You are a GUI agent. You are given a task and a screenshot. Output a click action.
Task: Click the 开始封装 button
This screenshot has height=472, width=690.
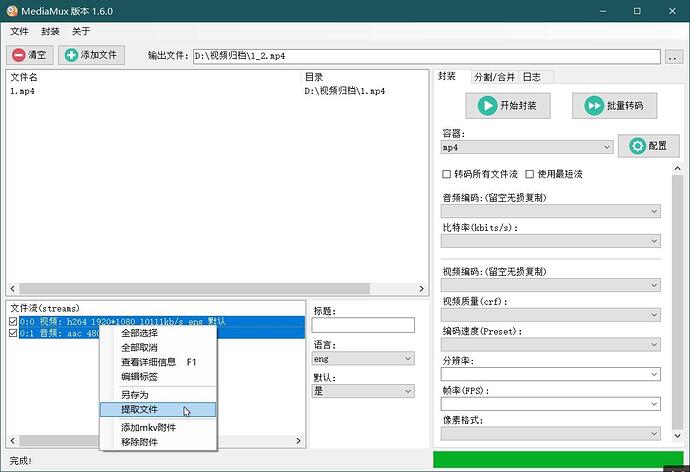pos(508,106)
